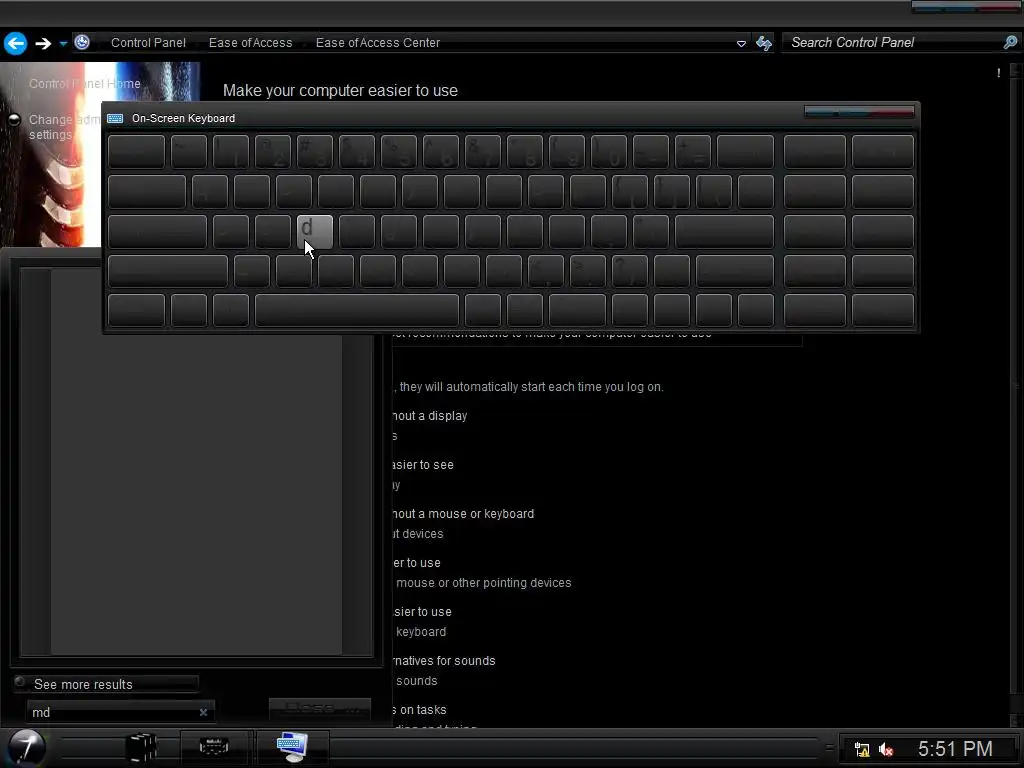This screenshot has height=768, width=1024.
Task: Click the On-Screen Keyboard title icon
Action: point(115,118)
